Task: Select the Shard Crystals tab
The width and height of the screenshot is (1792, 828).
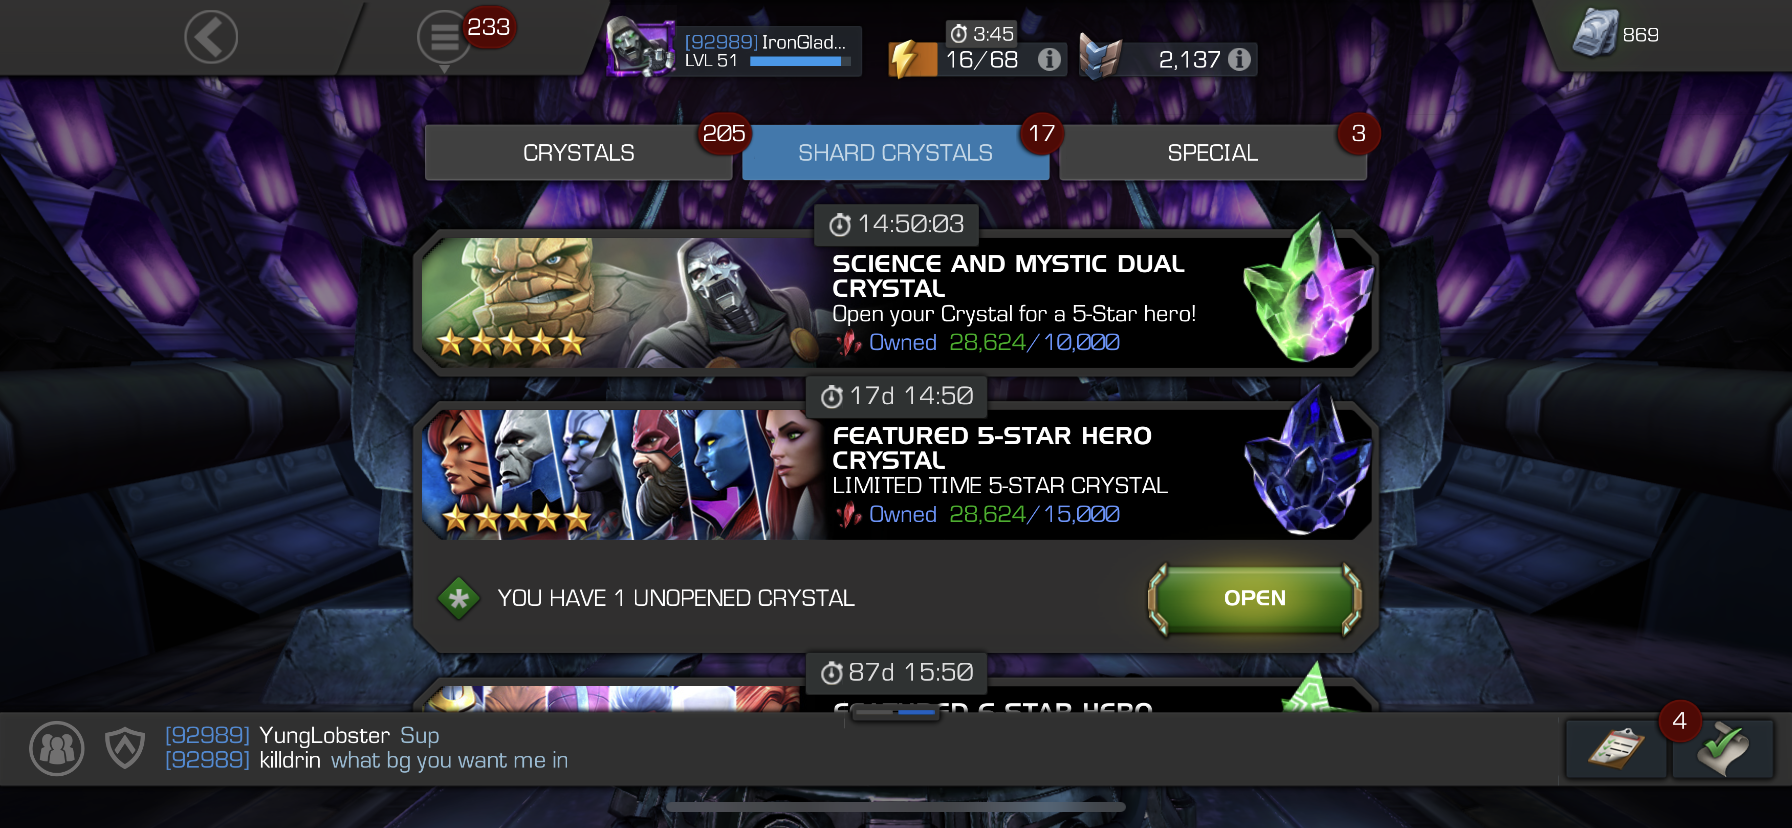Action: click(895, 153)
